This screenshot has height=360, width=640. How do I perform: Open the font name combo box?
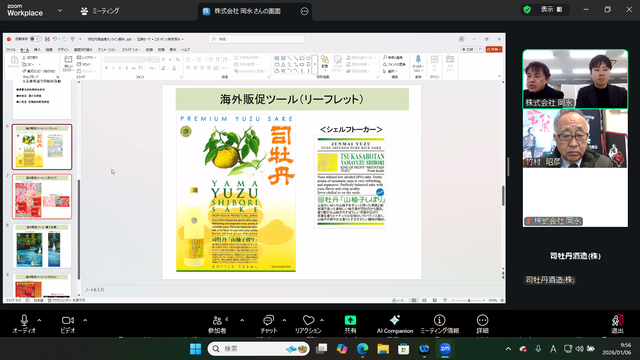(124, 60)
